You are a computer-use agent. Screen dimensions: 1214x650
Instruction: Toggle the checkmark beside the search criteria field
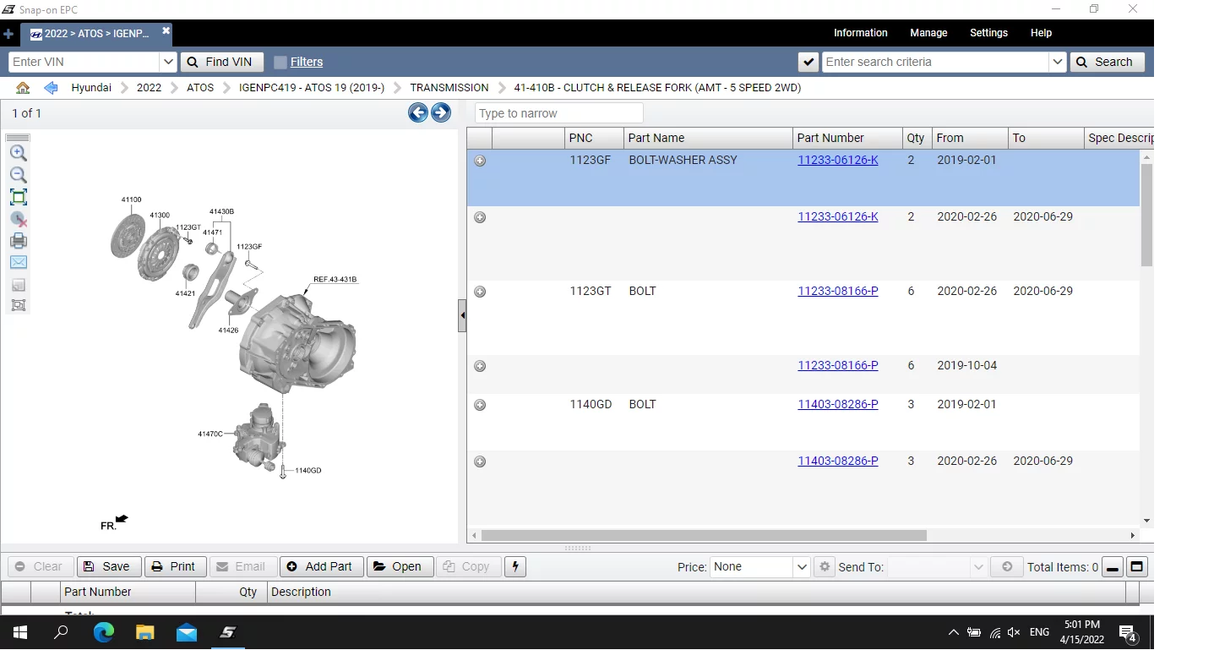(809, 62)
